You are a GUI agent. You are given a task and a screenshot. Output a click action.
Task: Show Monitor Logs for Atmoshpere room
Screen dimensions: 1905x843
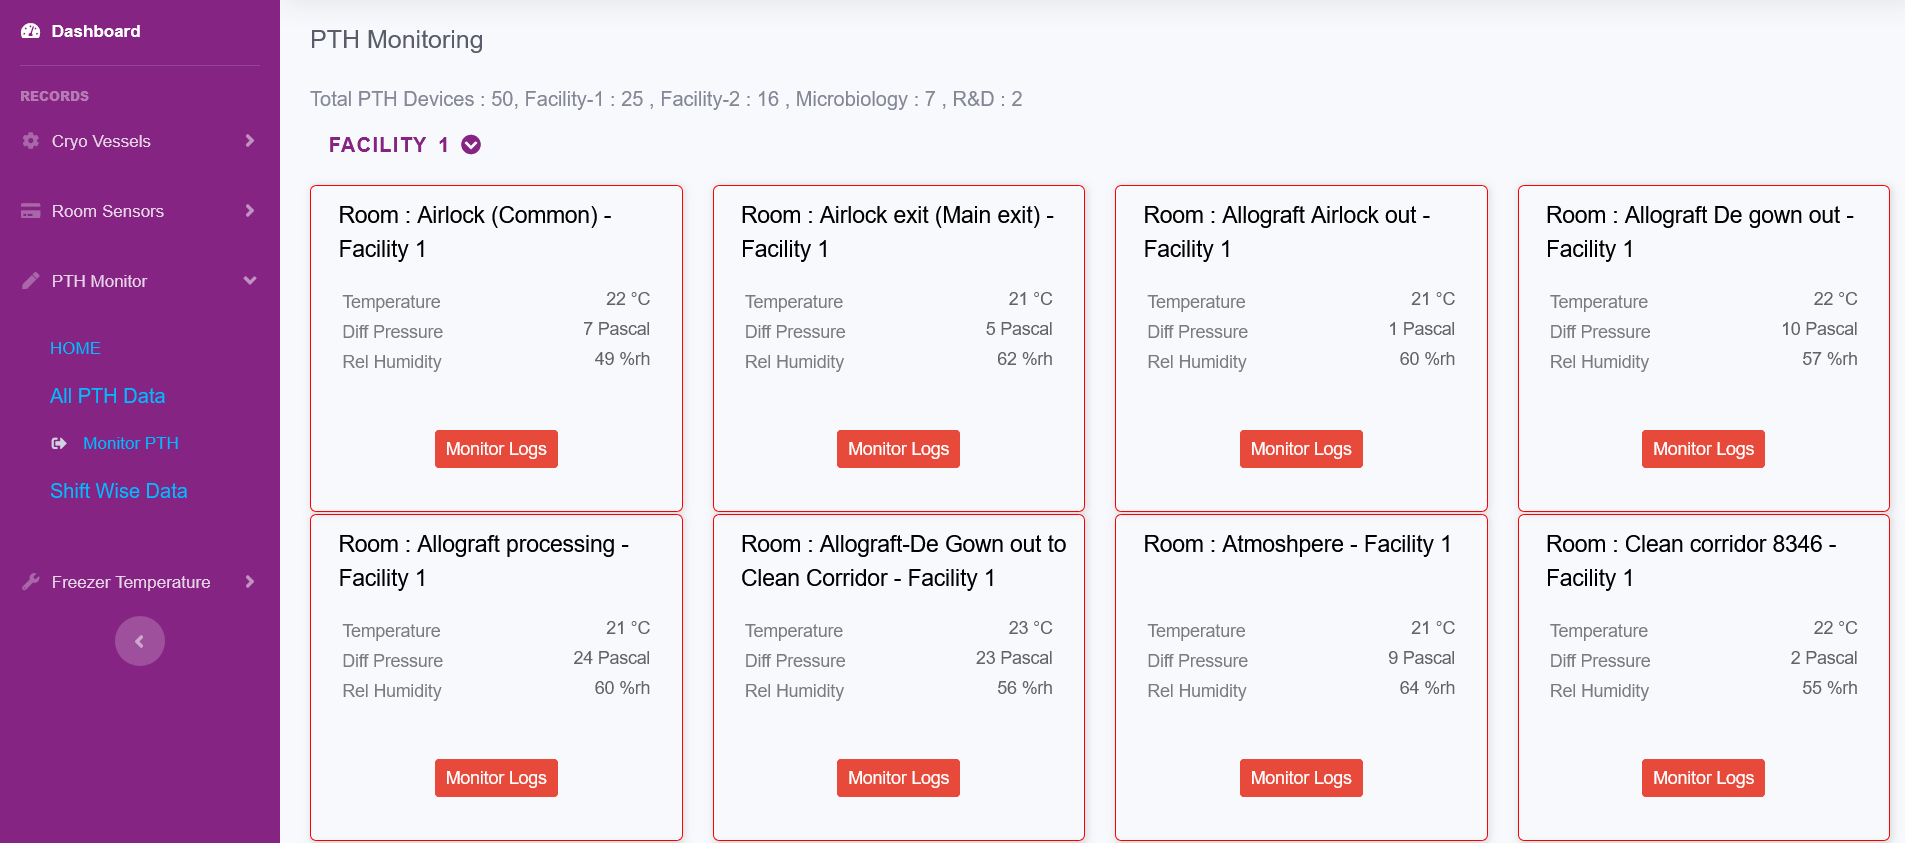click(x=1300, y=778)
